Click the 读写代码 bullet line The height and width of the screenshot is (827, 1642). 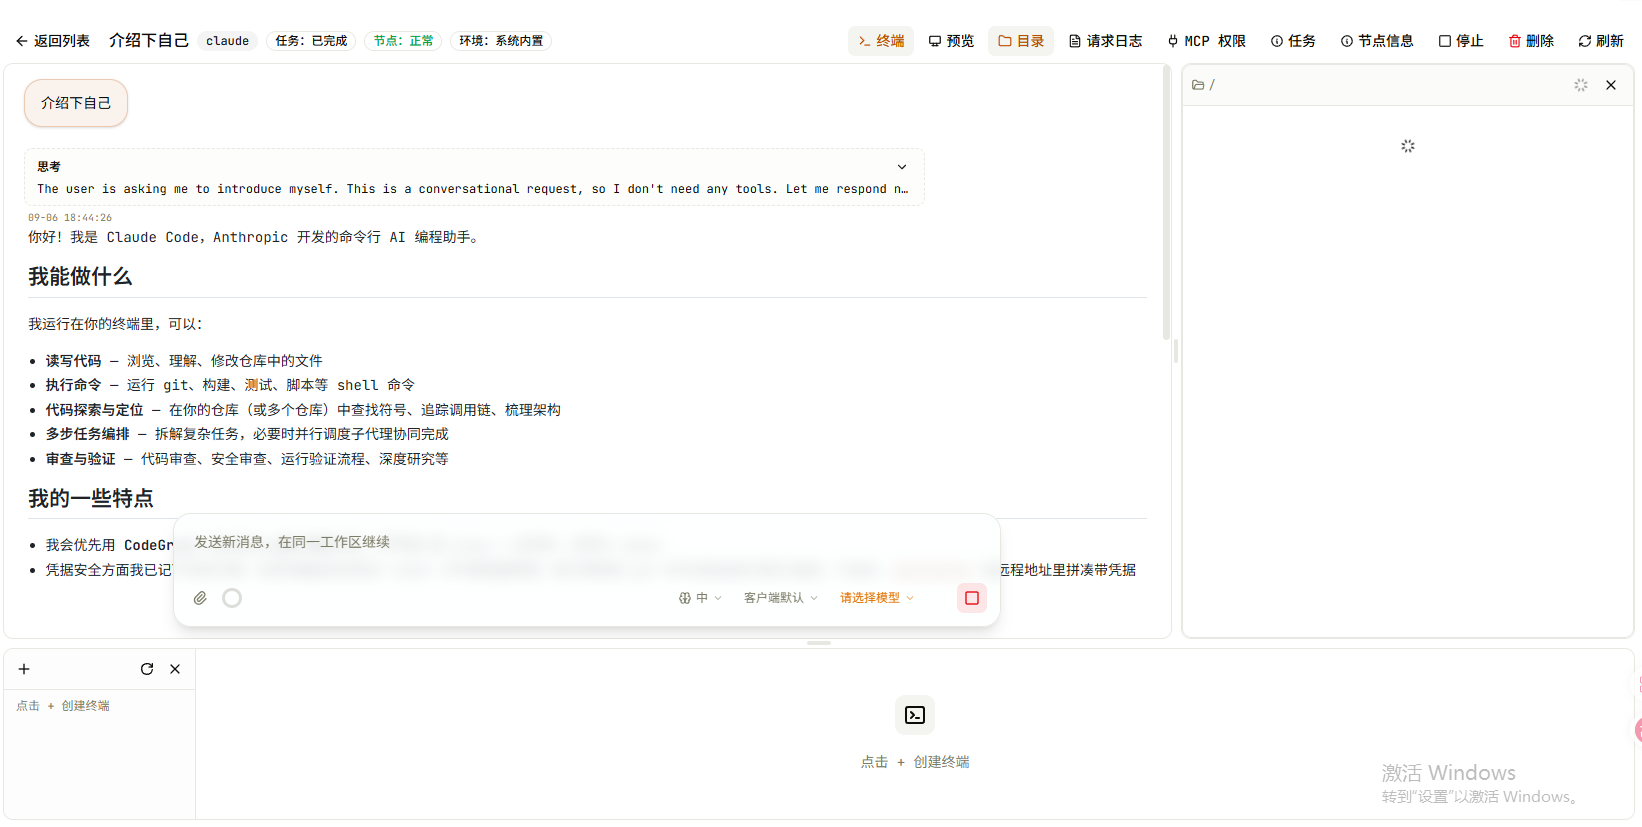184,361
